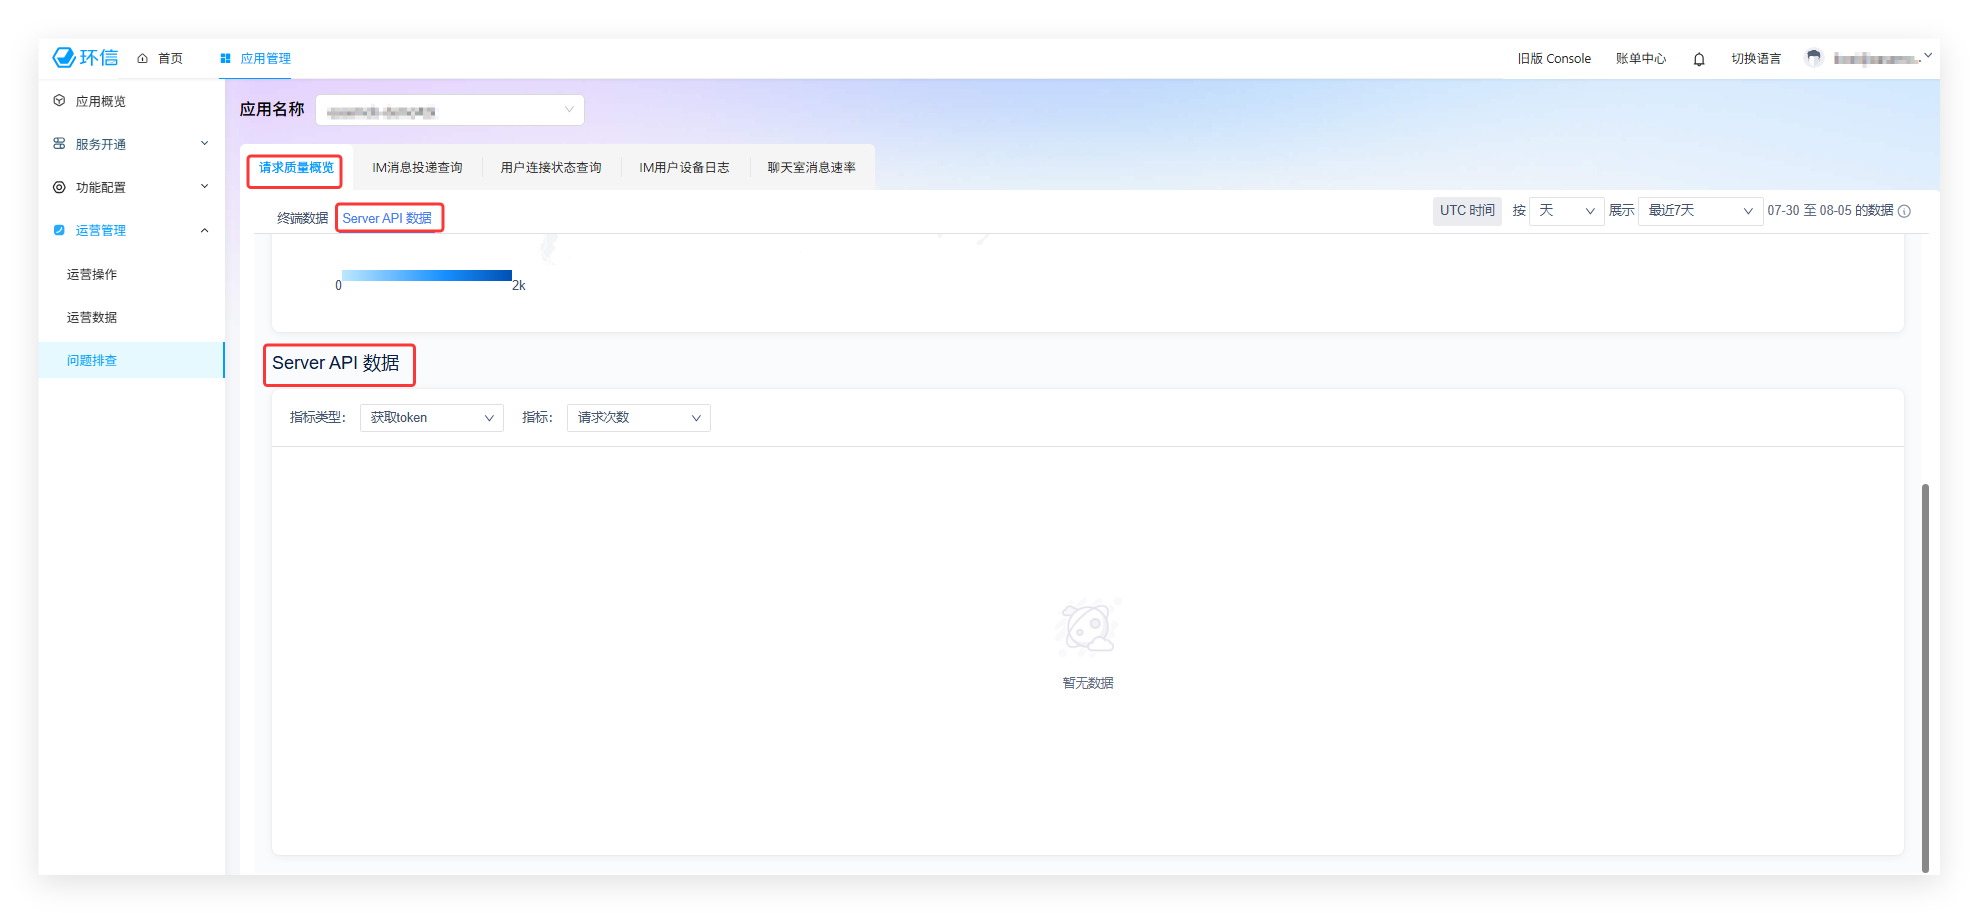Click the user avatar icon
The width and height of the screenshot is (1978, 913).
coord(1813,58)
